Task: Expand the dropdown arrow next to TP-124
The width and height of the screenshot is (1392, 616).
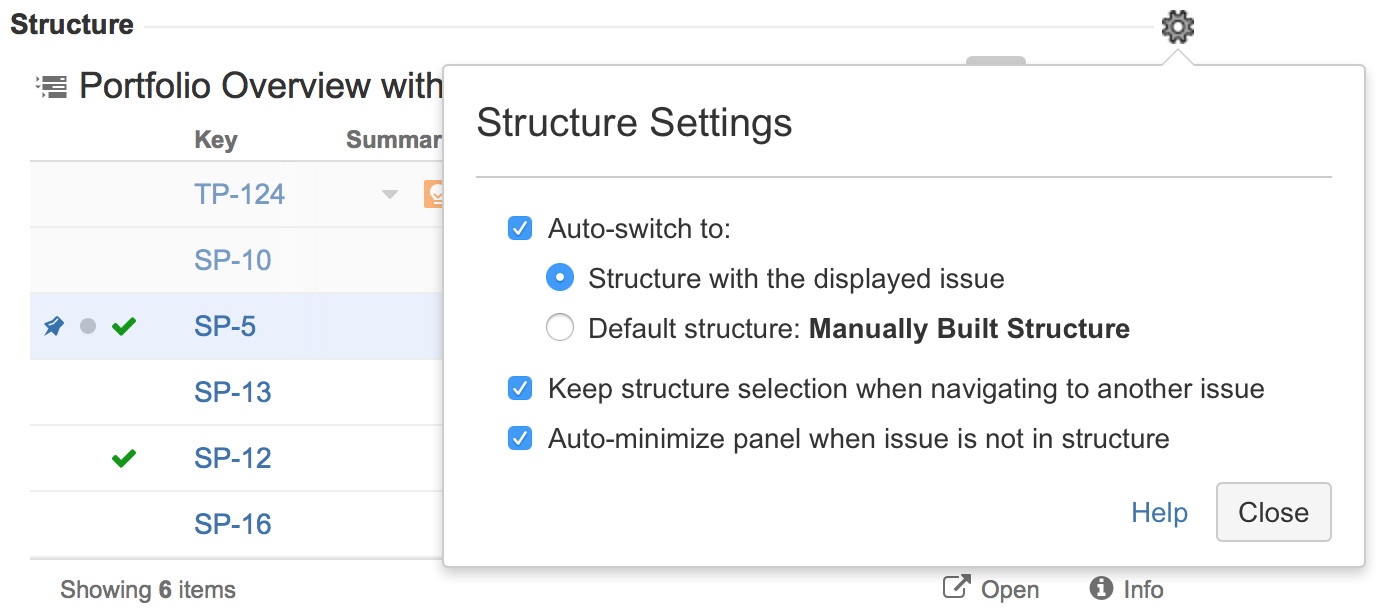Action: click(388, 194)
